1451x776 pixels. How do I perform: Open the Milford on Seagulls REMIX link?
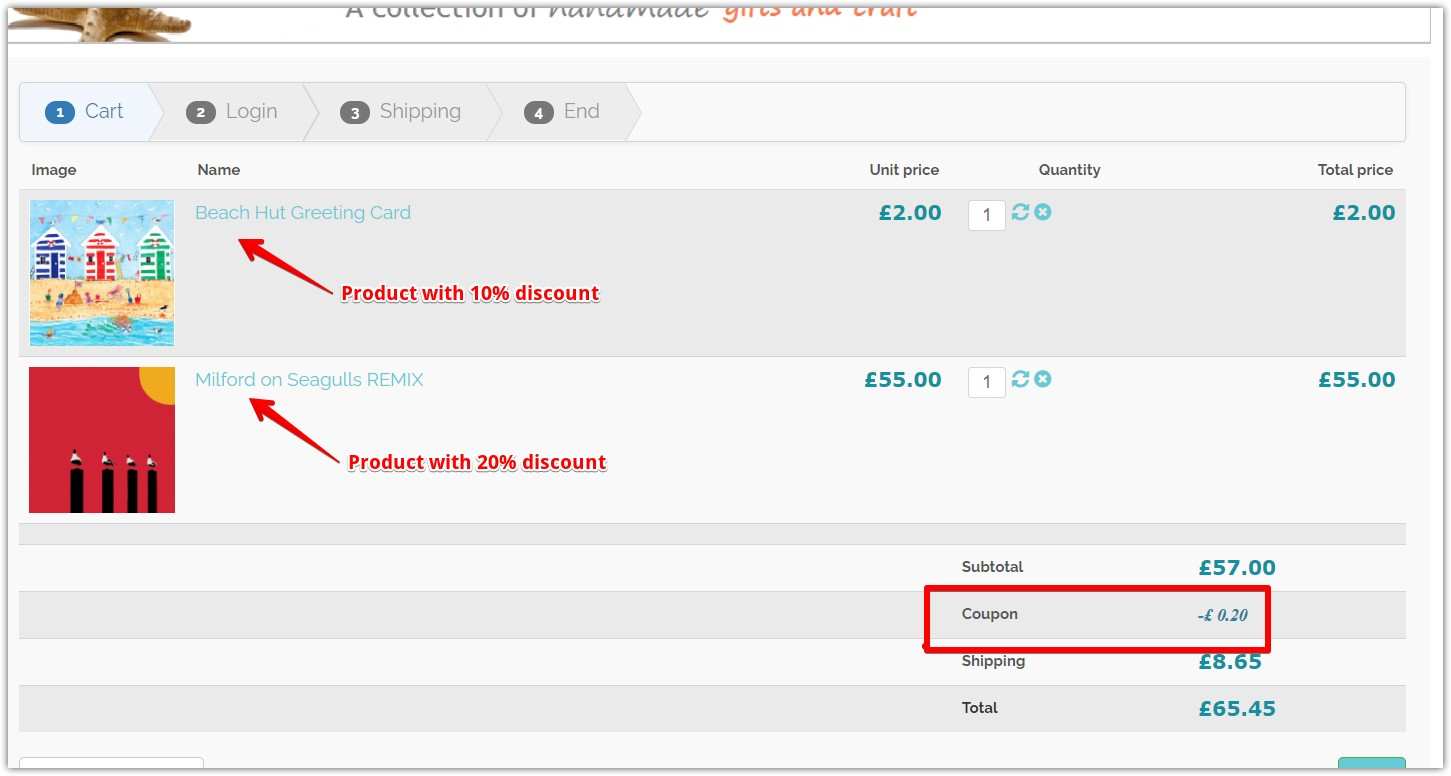(x=309, y=380)
